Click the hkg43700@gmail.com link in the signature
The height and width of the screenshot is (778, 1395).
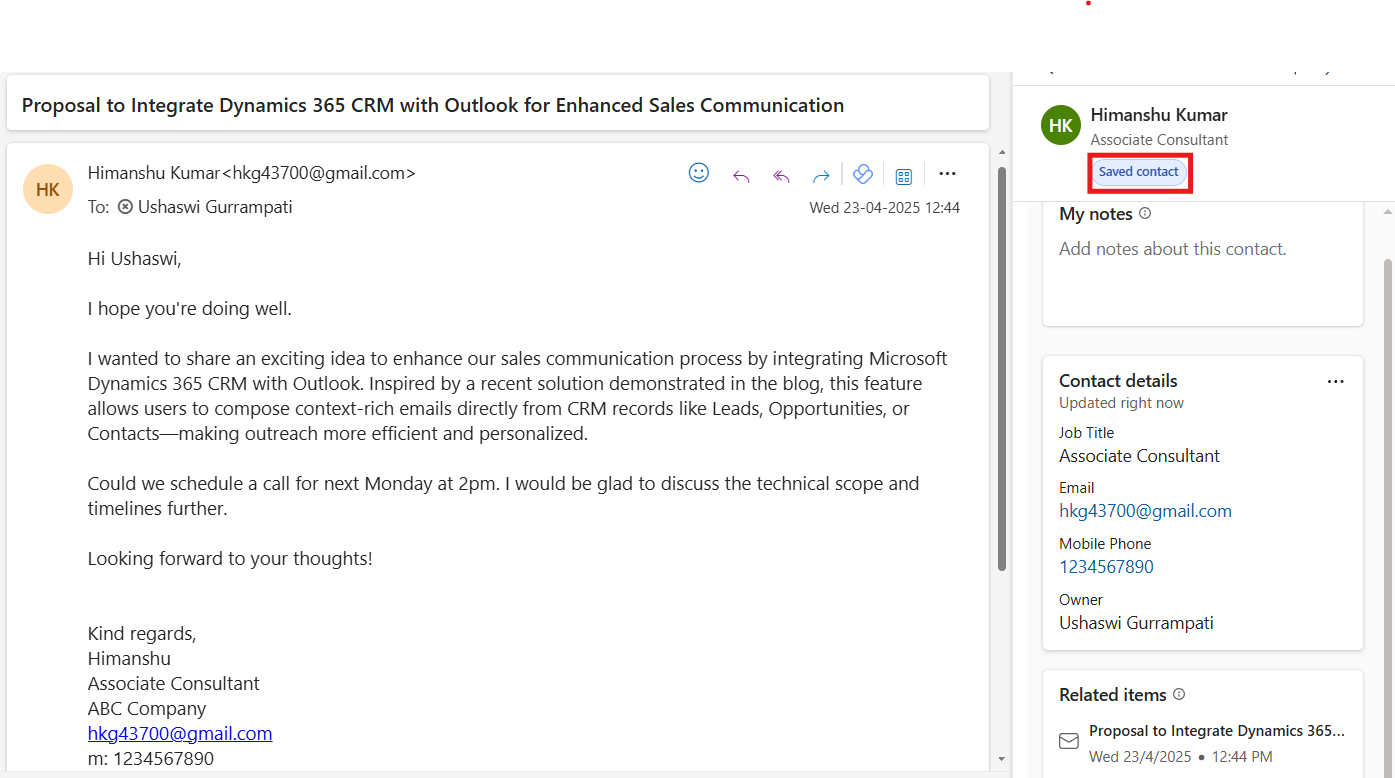180,733
